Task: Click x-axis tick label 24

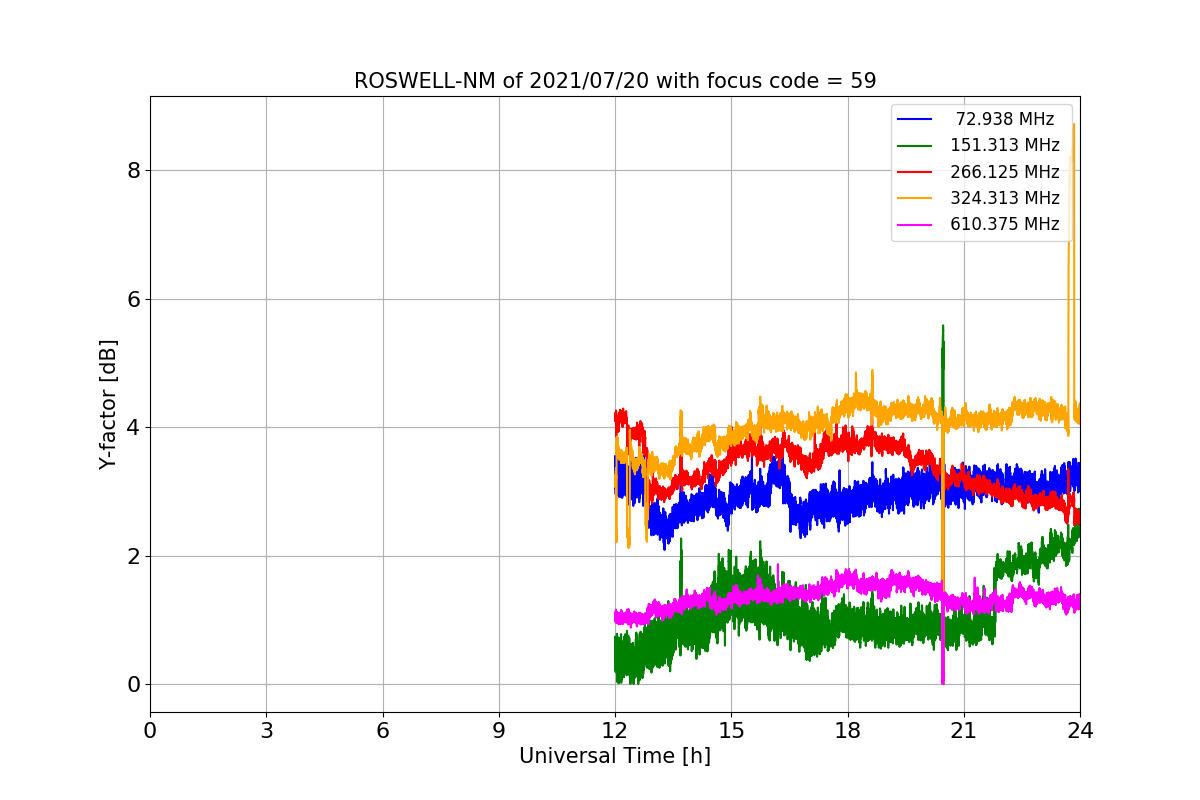Action: [x=1080, y=731]
